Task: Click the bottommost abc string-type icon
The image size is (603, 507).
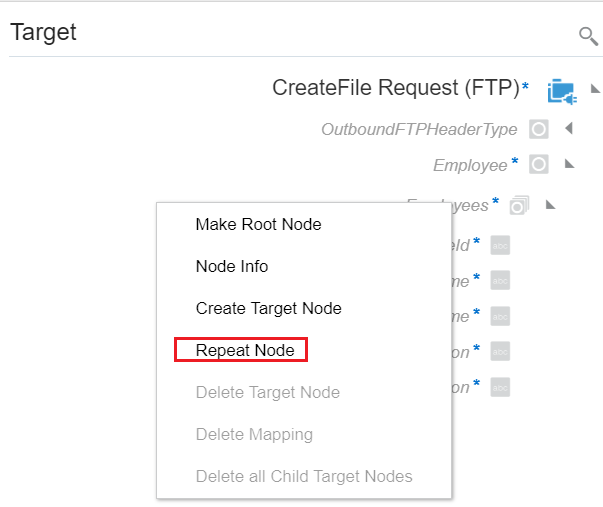Action: click(501, 386)
